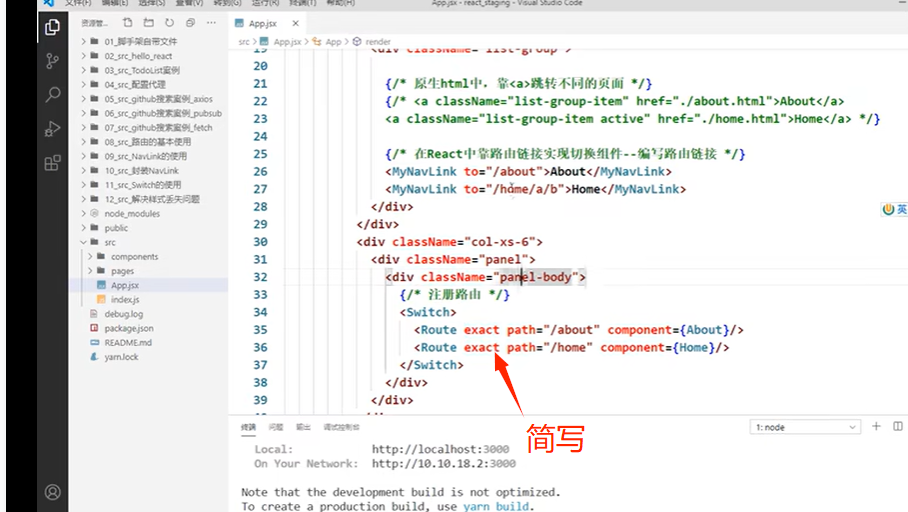Switch to the 终端 panel tab
Screen dimensions: 908x512
coord(248,427)
